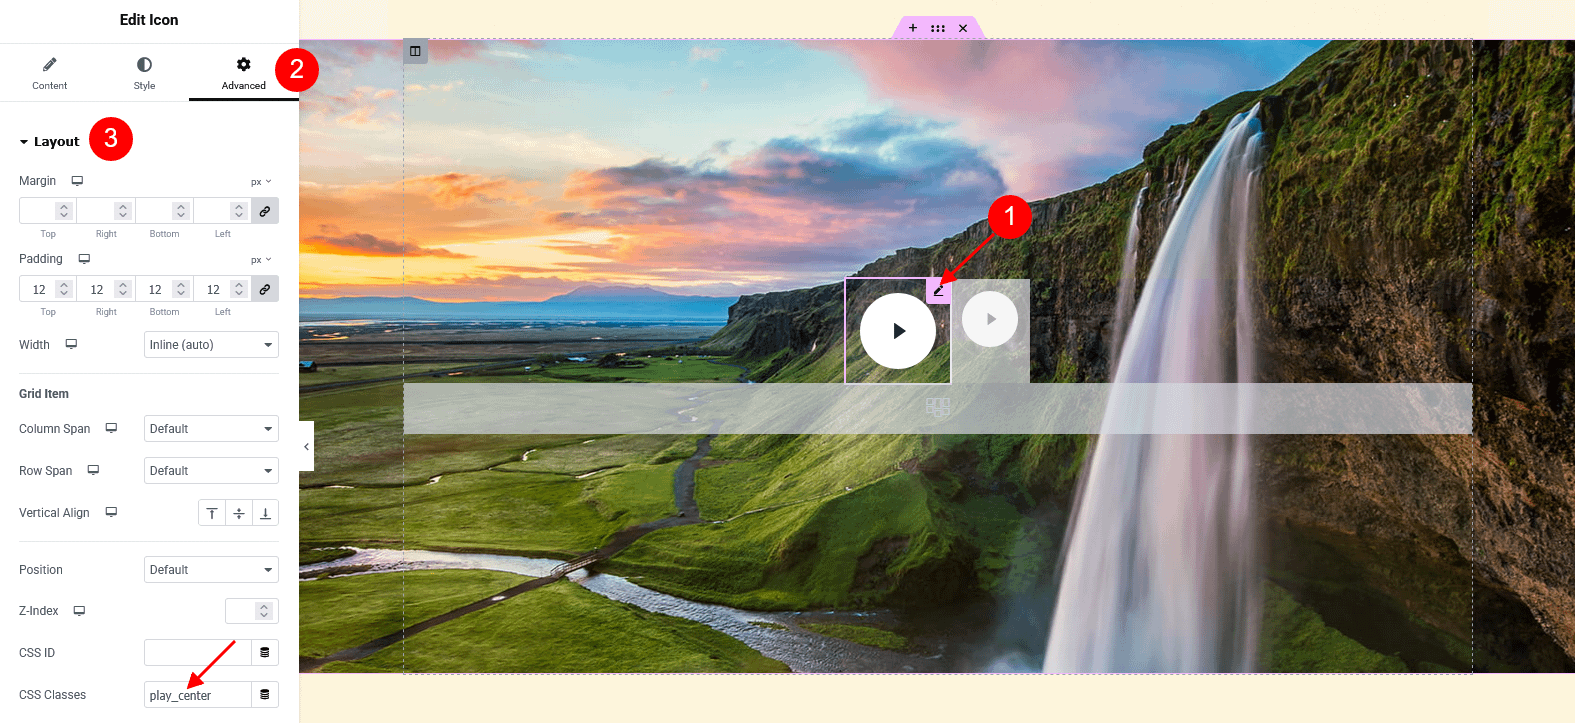The image size is (1575, 723).
Task: Change the Margin unit px dropdown
Action: click(261, 182)
